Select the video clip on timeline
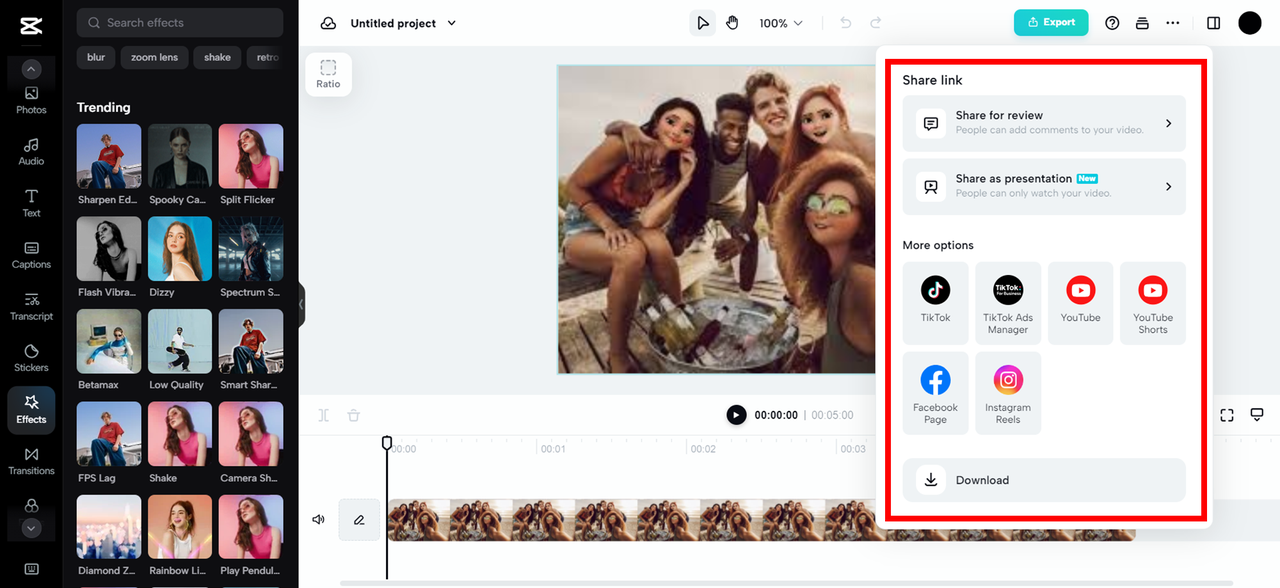Viewport: 1280px width, 588px height. (x=761, y=520)
